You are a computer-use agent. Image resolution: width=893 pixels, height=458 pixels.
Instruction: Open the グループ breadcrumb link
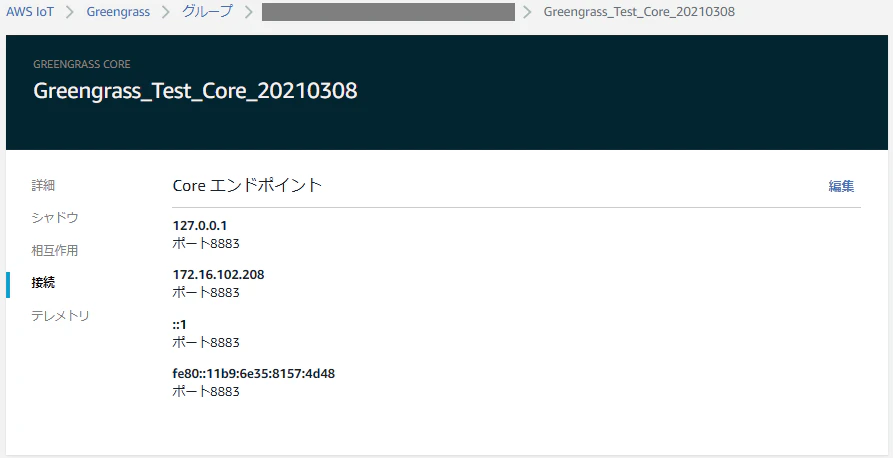coord(207,12)
